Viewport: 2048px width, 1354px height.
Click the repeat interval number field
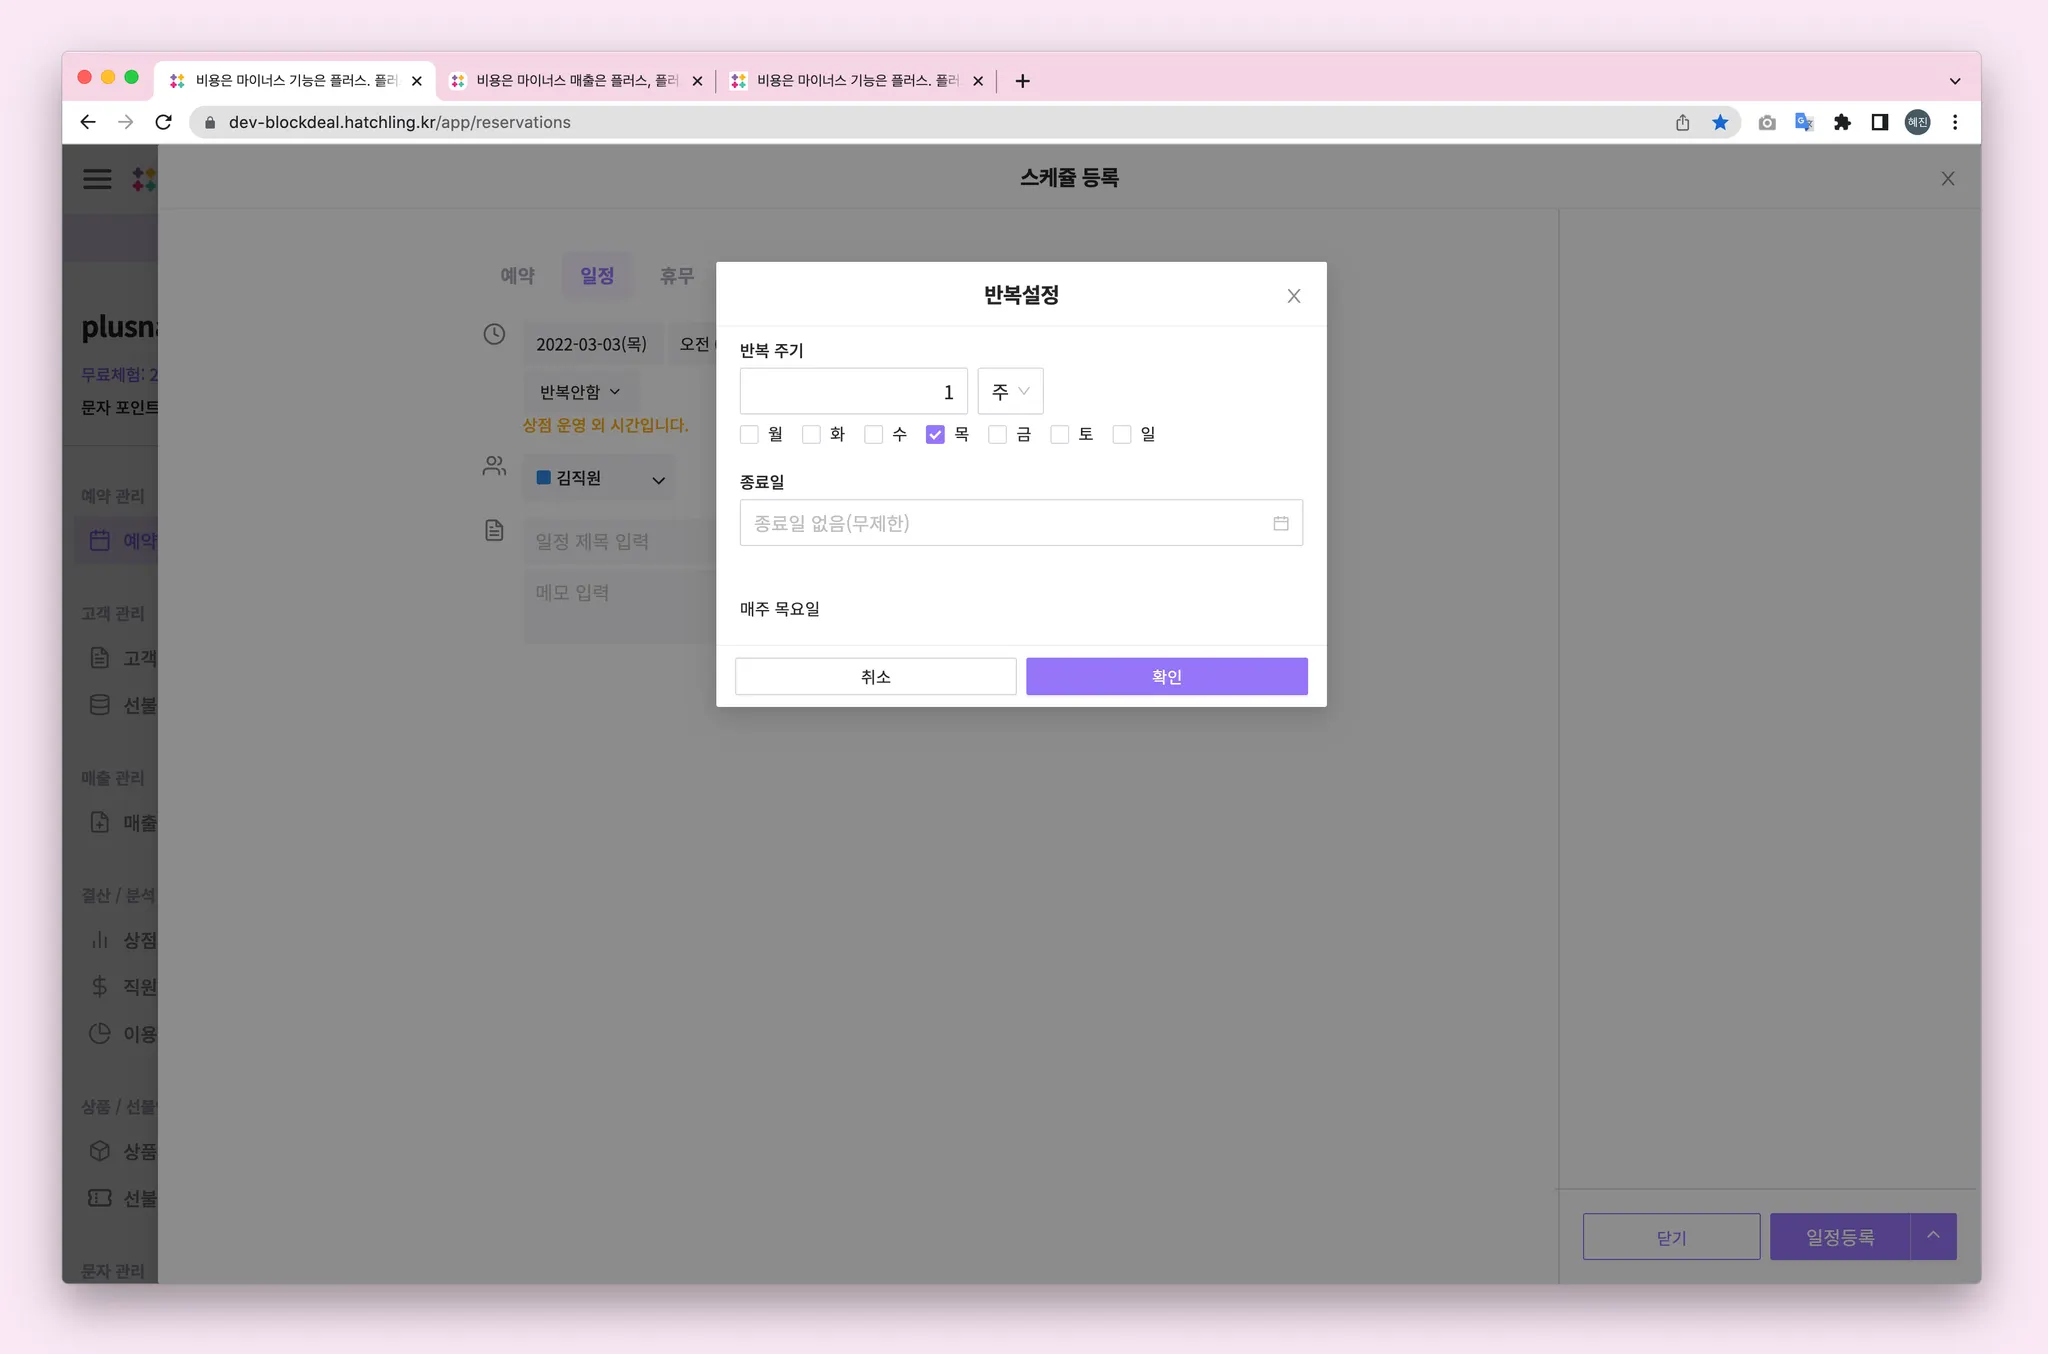[x=853, y=391]
